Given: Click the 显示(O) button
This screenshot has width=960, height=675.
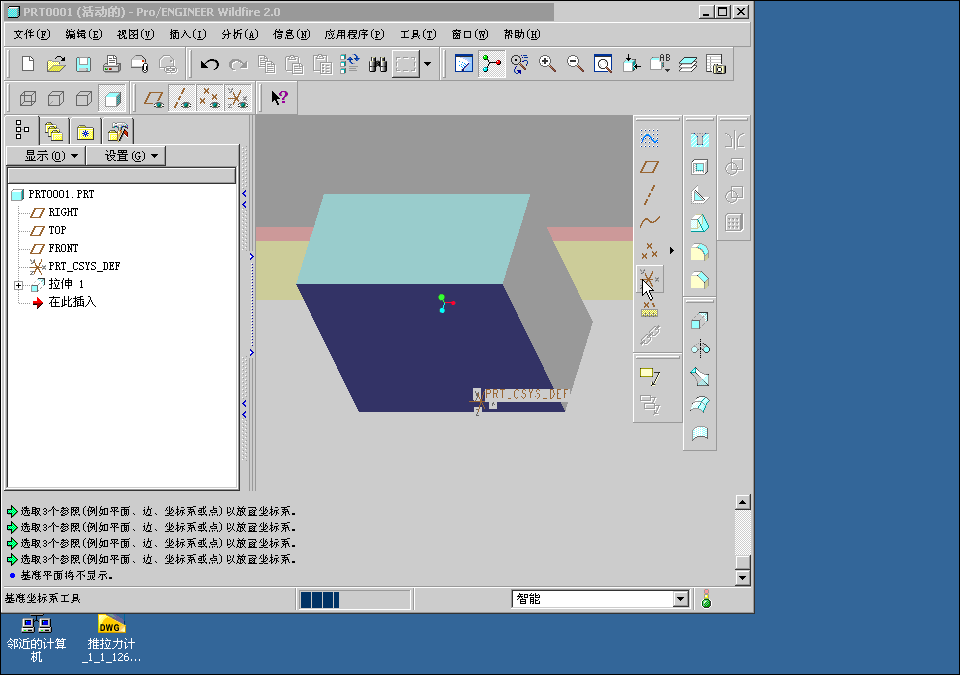Looking at the screenshot, I should click(x=45, y=156).
